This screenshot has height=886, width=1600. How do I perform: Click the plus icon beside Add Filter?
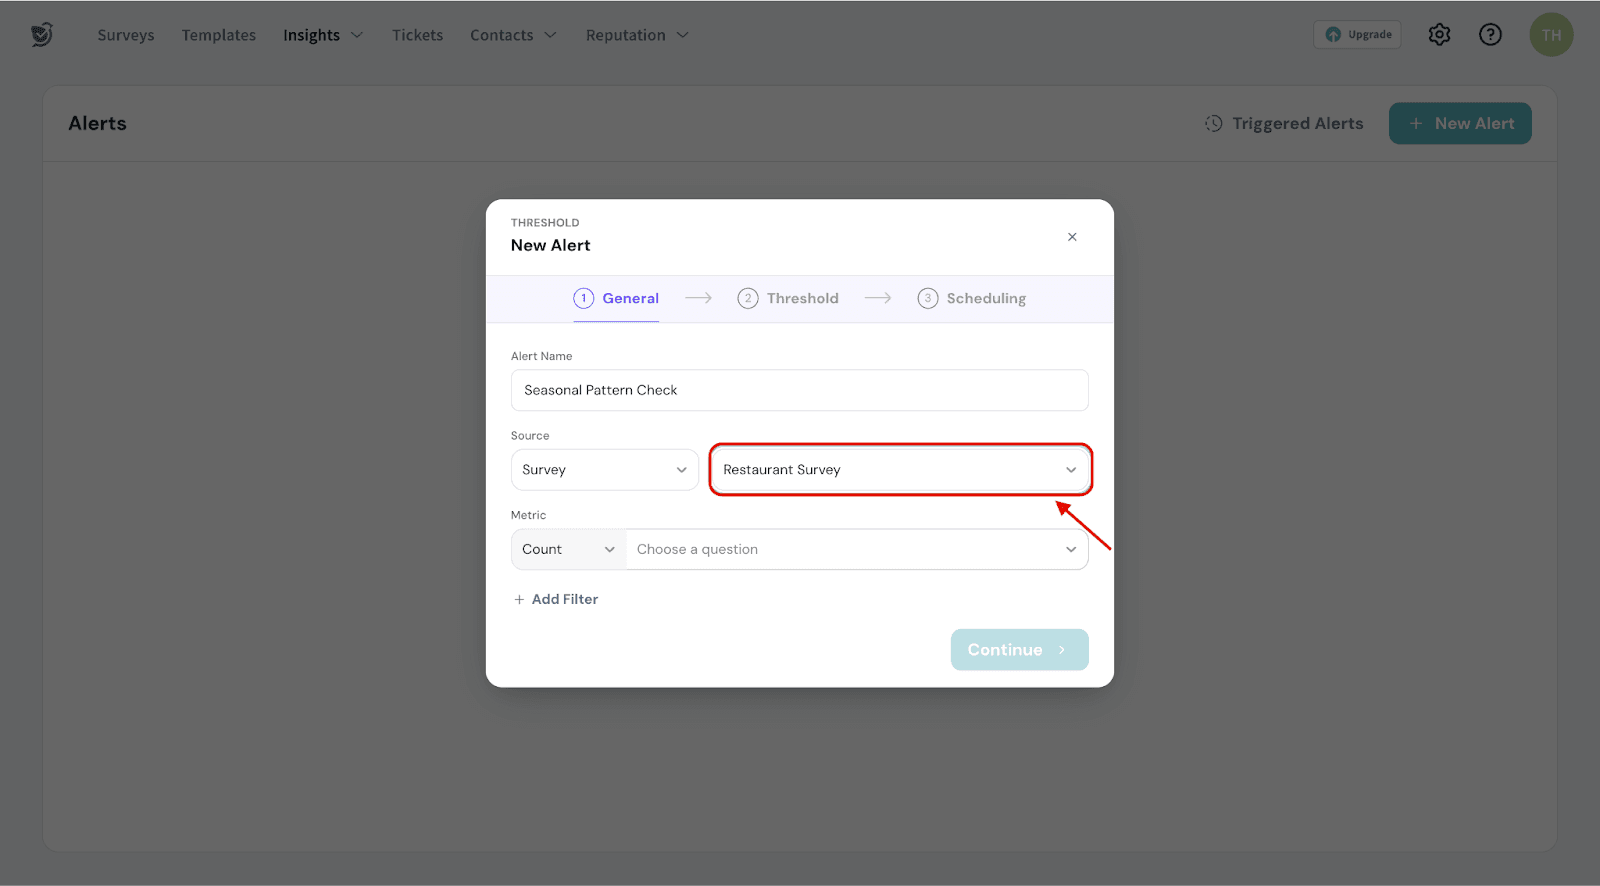pyautogui.click(x=519, y=600)
